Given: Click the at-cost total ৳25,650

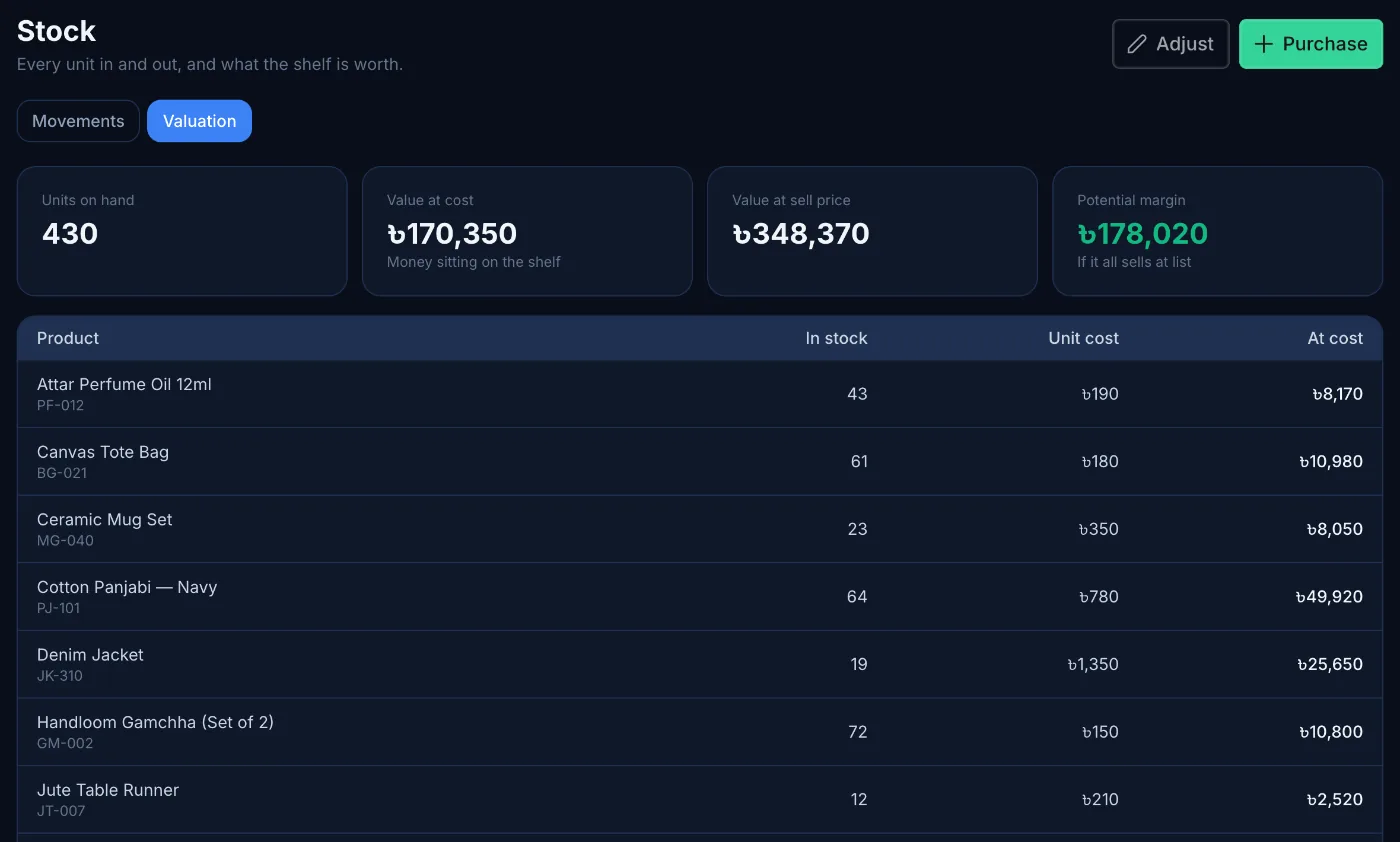Looking at the screenshot, I should 1330,664.
